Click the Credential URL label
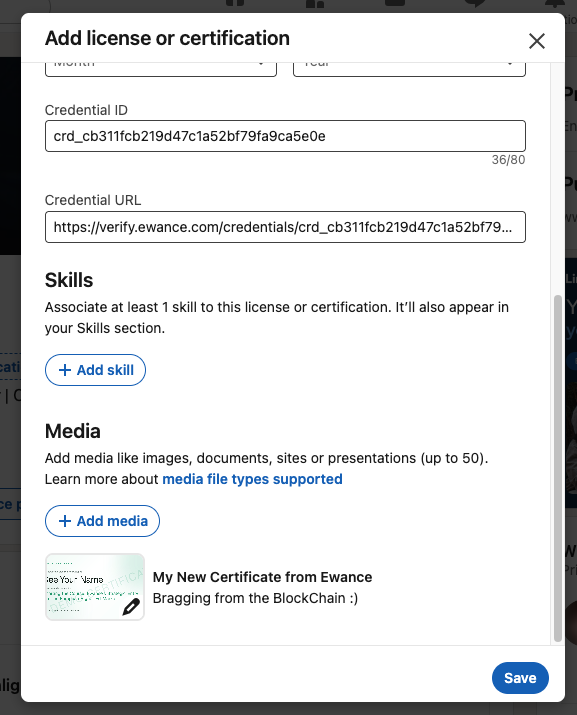 pos(93,200)
